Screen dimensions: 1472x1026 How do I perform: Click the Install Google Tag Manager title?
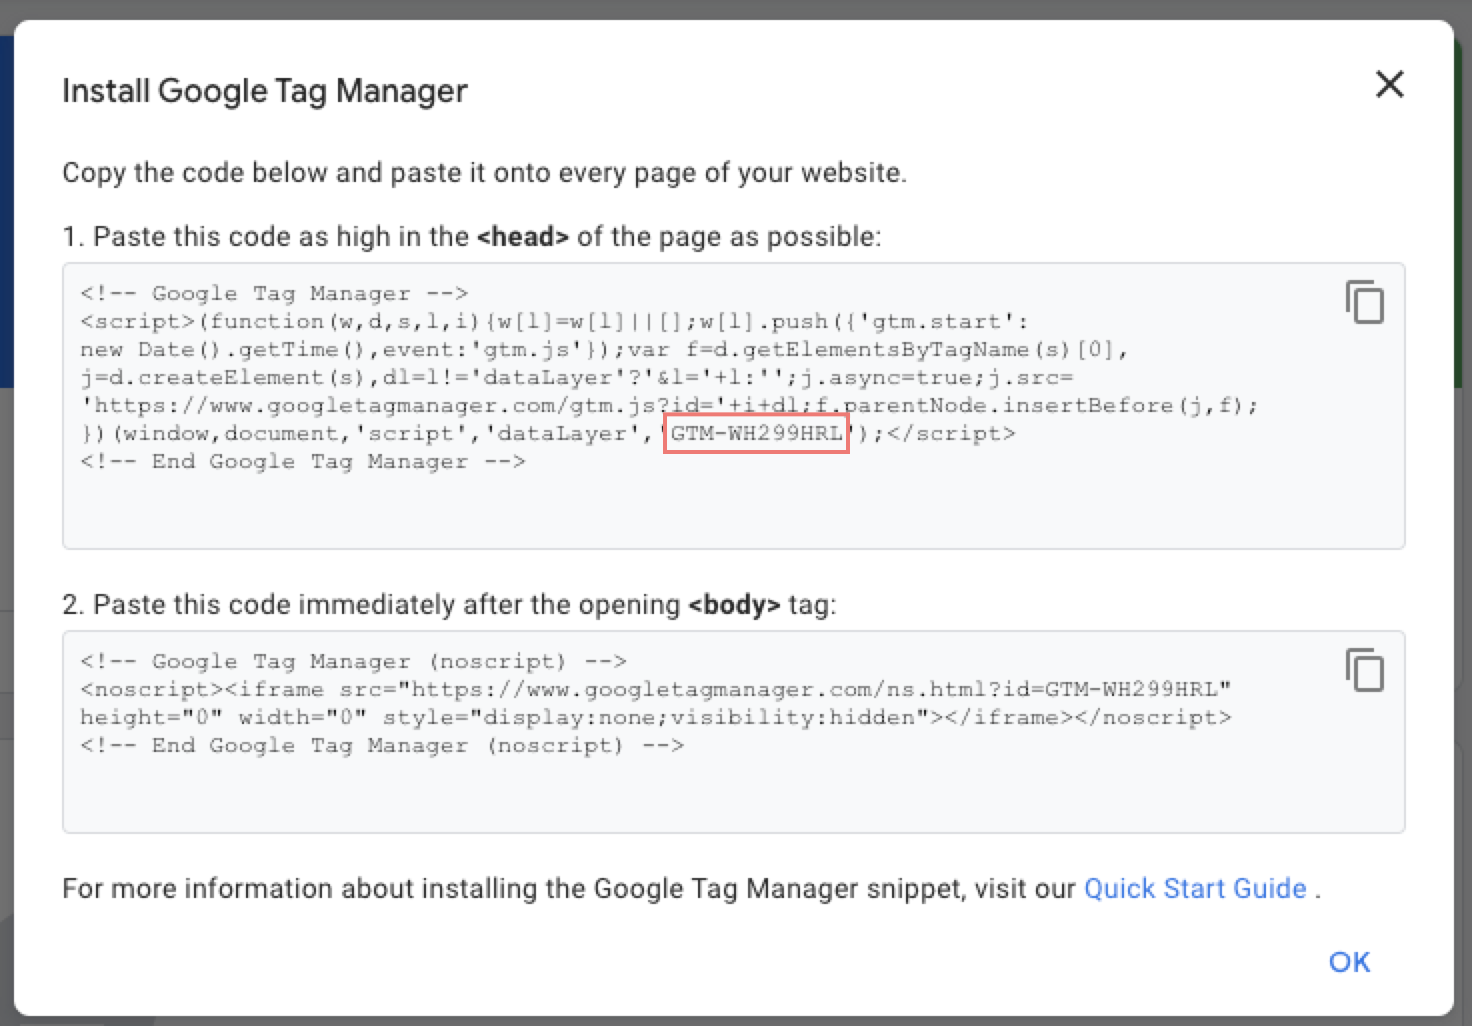264,90
